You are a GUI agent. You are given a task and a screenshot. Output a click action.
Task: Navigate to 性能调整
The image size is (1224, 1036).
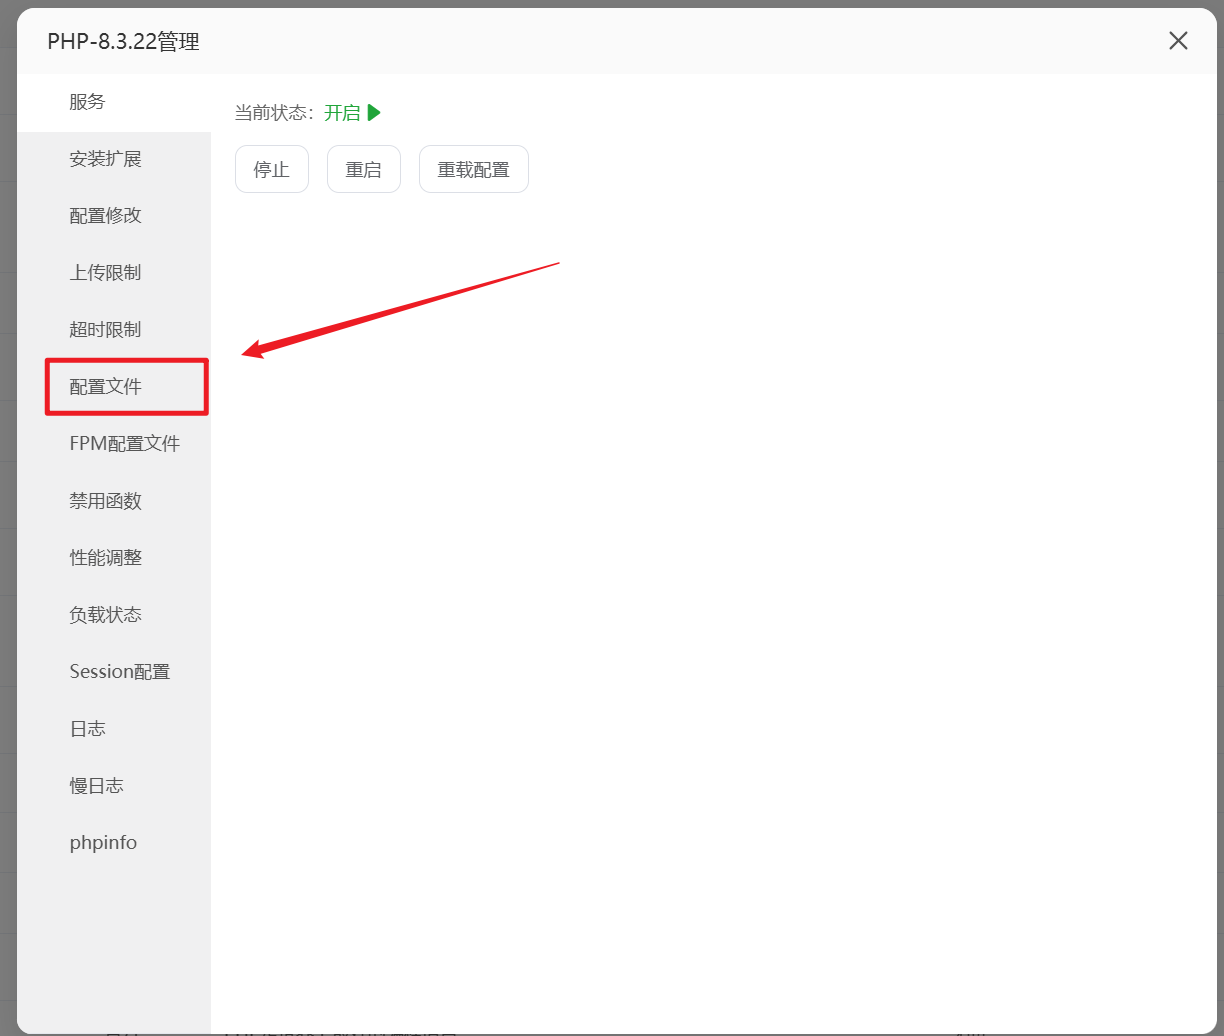(x=106, y=558)
